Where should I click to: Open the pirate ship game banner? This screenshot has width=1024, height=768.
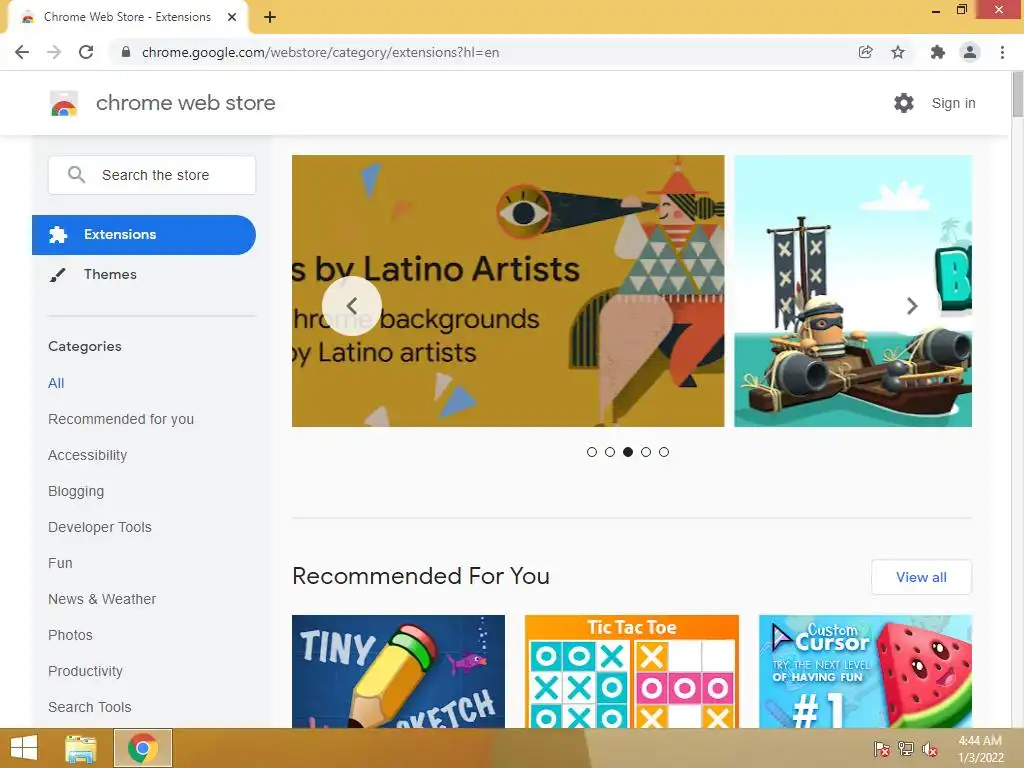(853, 291)
